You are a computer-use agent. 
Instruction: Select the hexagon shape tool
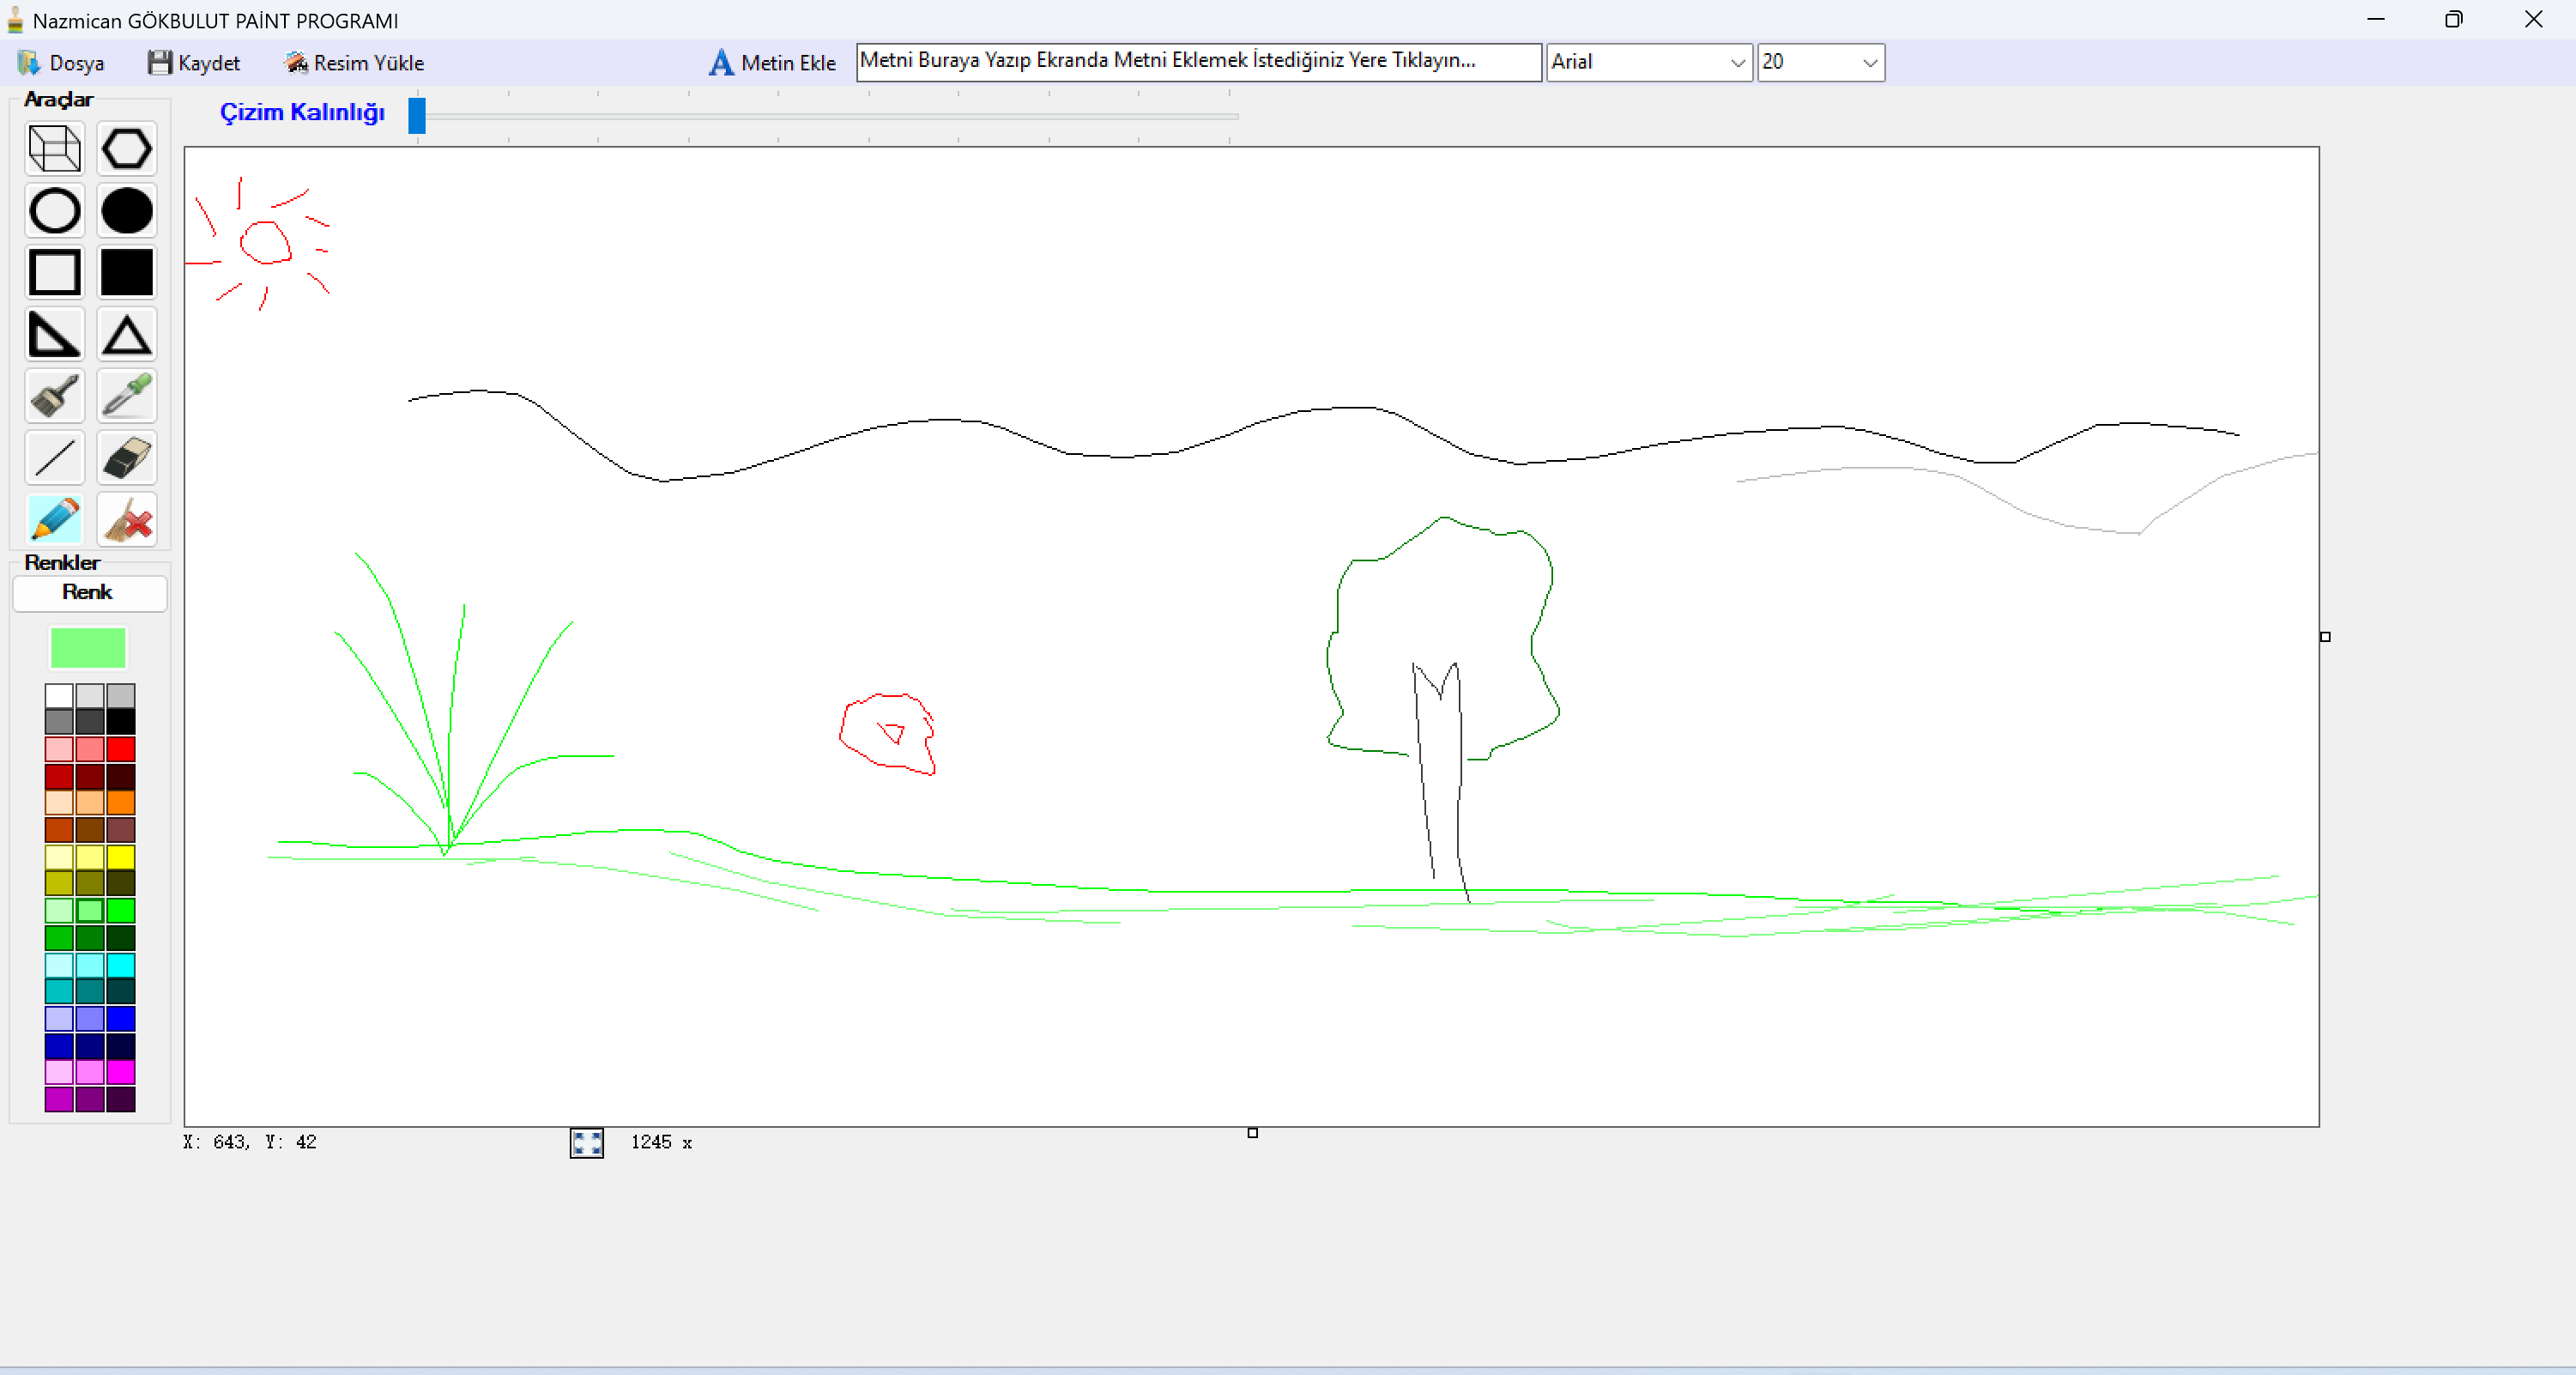pyautogui.click(x=127, y=149)
